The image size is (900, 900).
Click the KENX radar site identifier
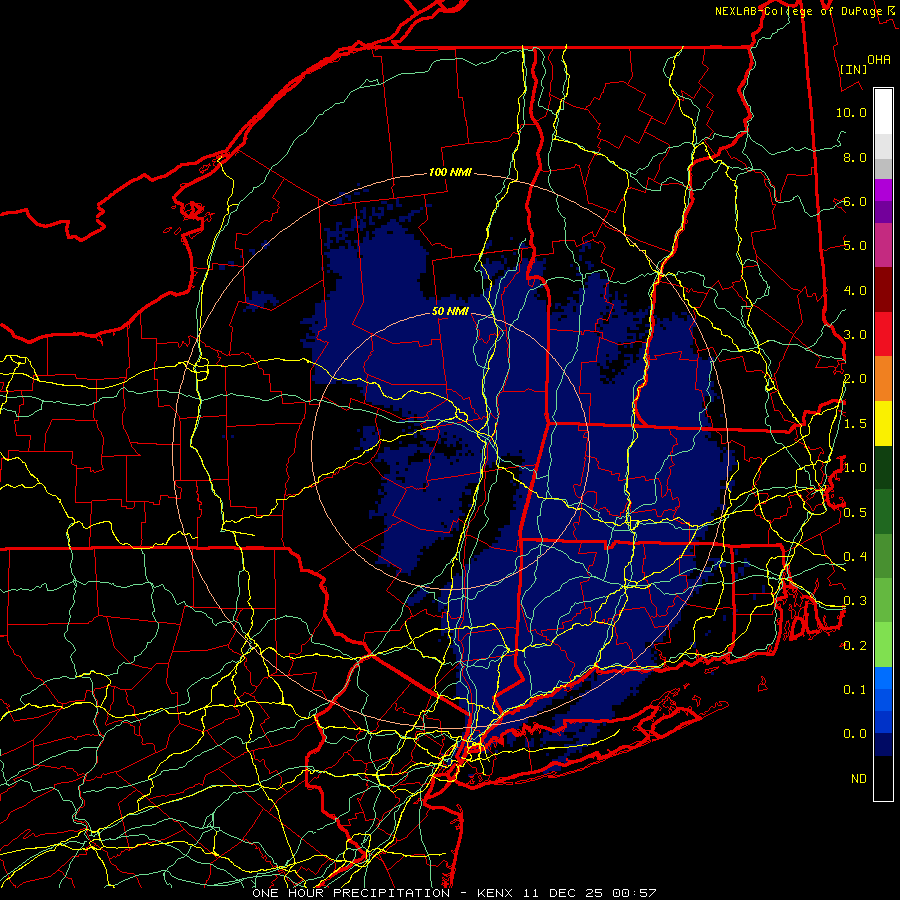coord(497,893)
